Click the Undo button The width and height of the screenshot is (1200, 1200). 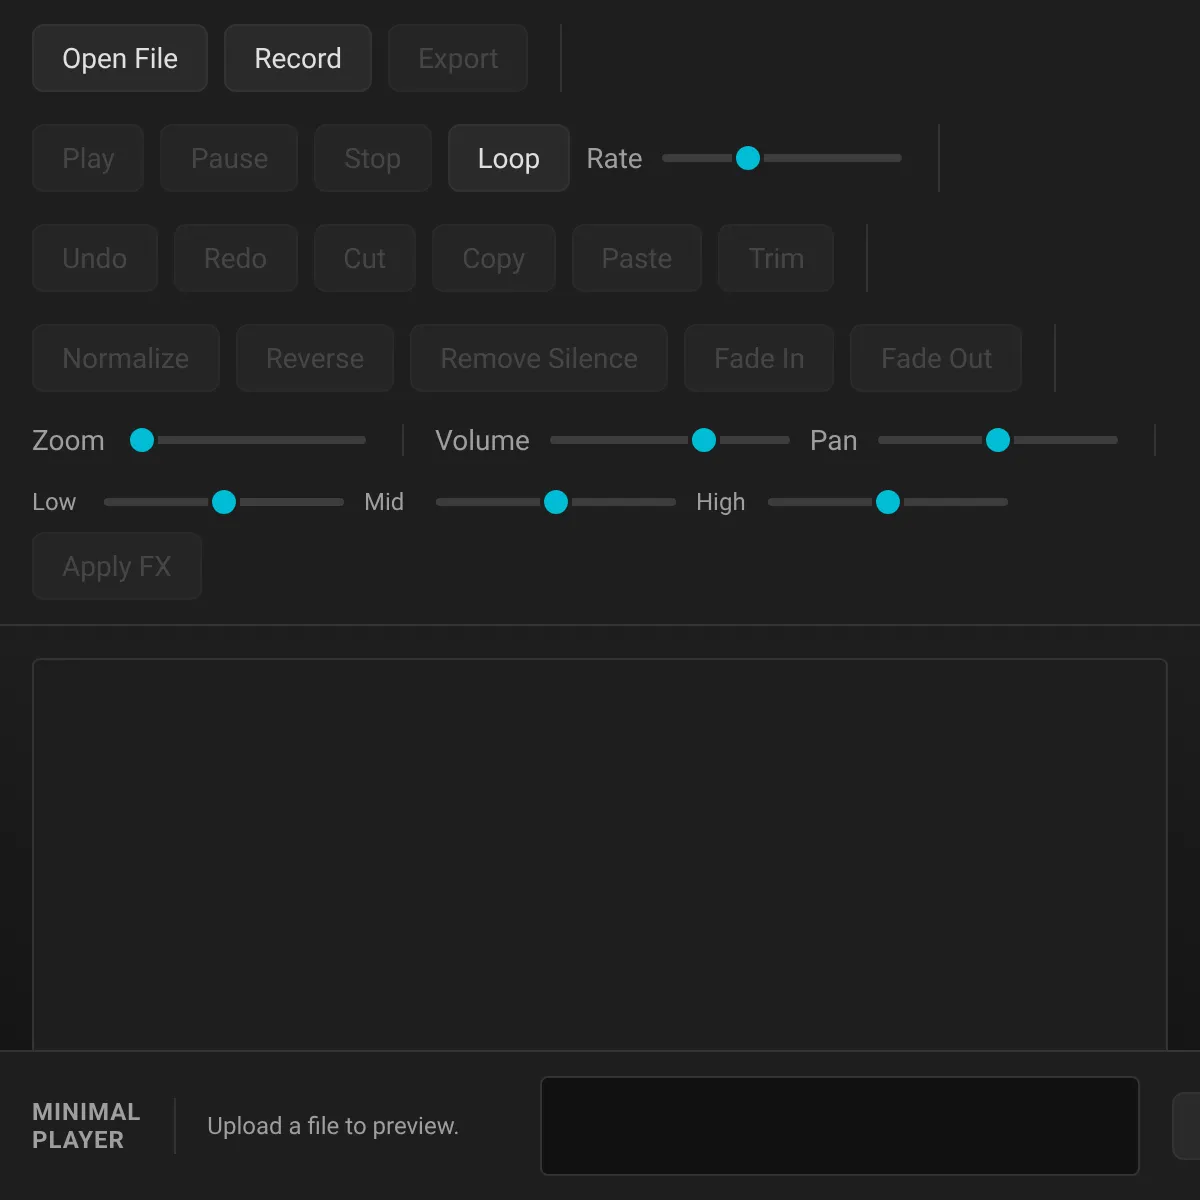click(95, 258)
